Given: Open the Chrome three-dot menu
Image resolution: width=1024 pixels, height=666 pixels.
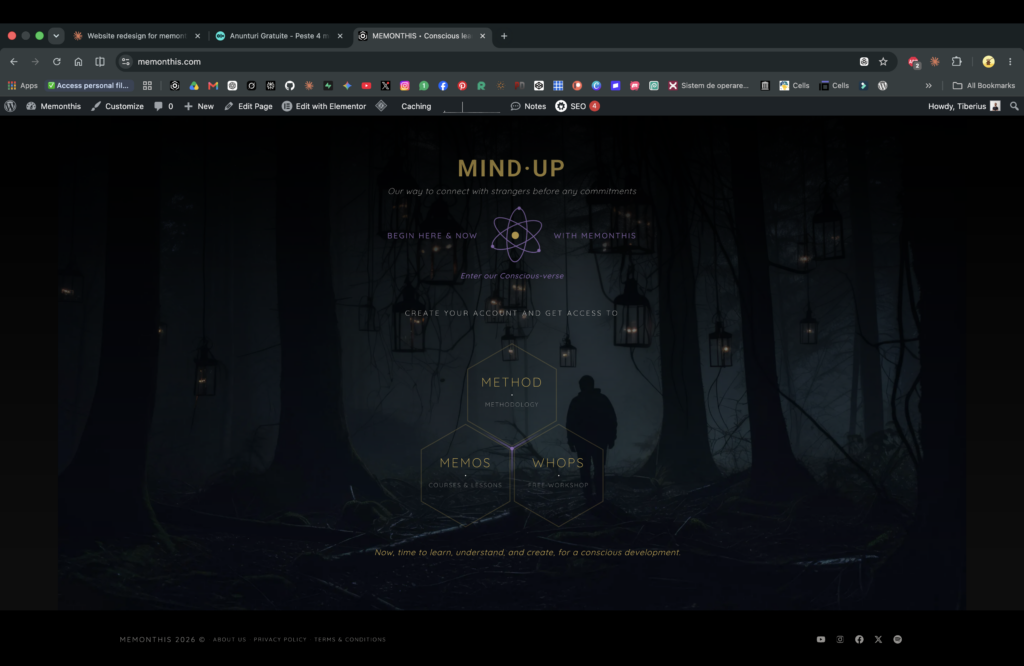Looking at the screenshot, I should click(1010, 61).
